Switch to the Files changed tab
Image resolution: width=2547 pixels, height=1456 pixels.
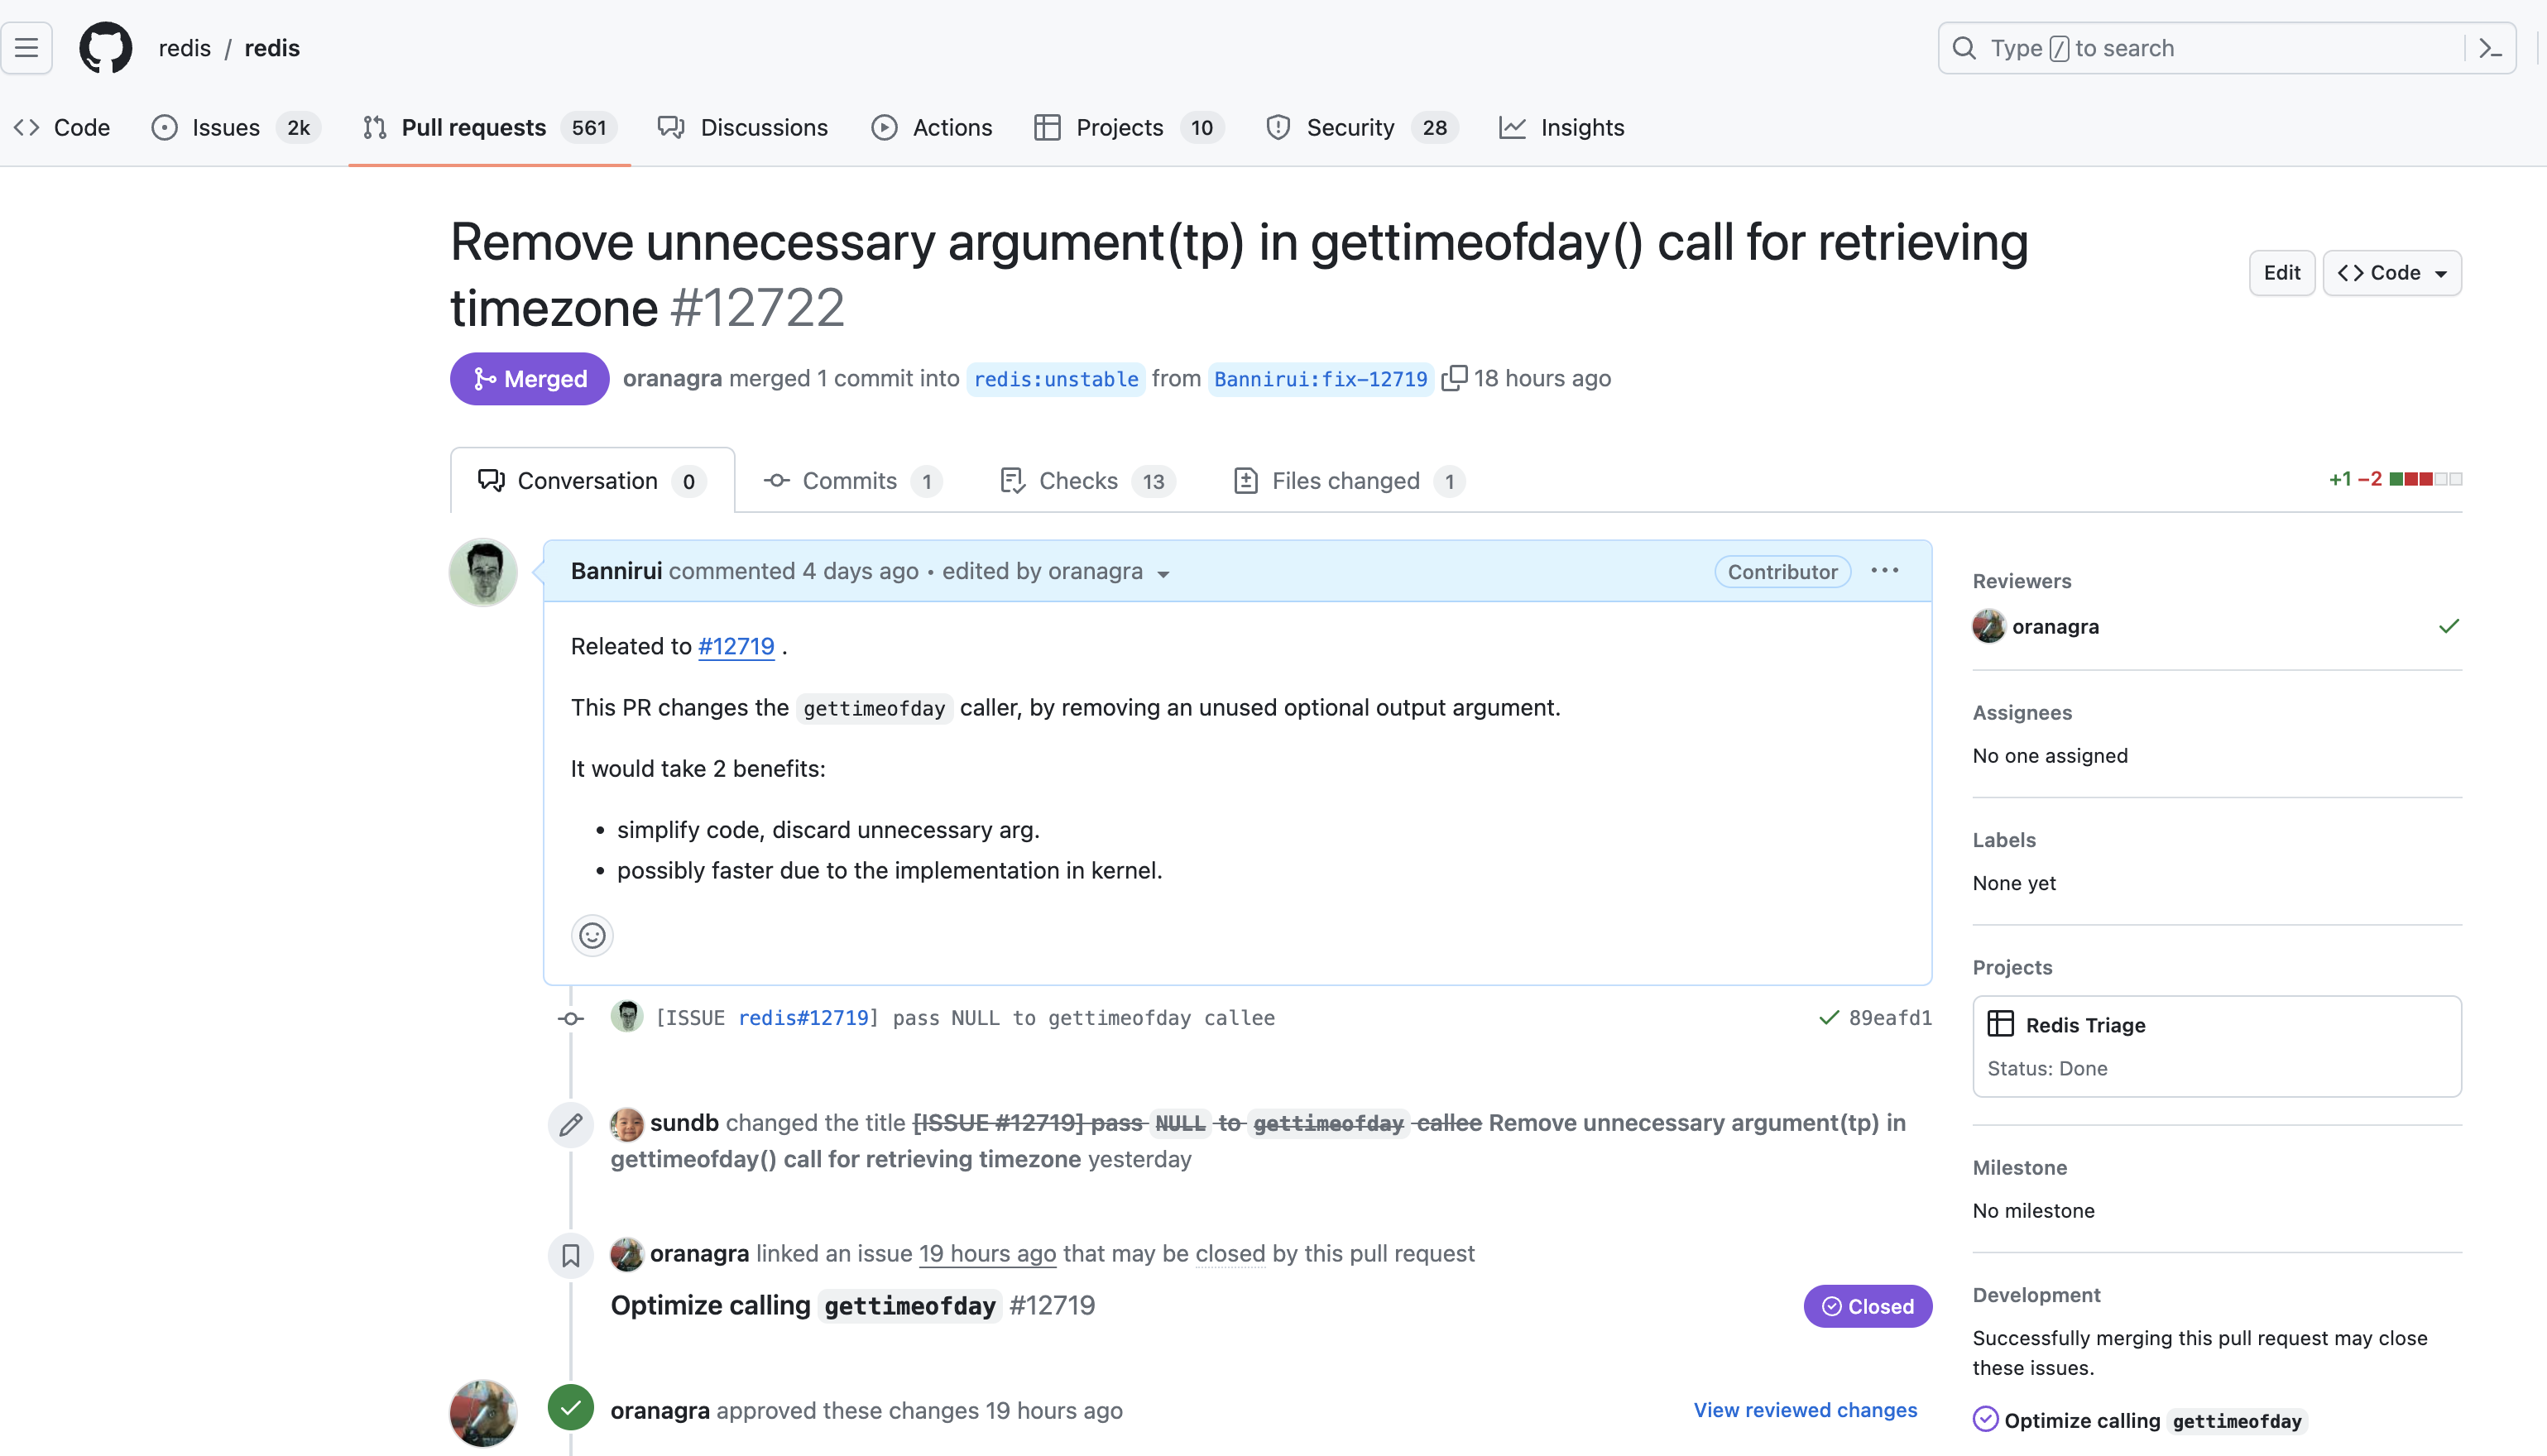(1346, 481)
